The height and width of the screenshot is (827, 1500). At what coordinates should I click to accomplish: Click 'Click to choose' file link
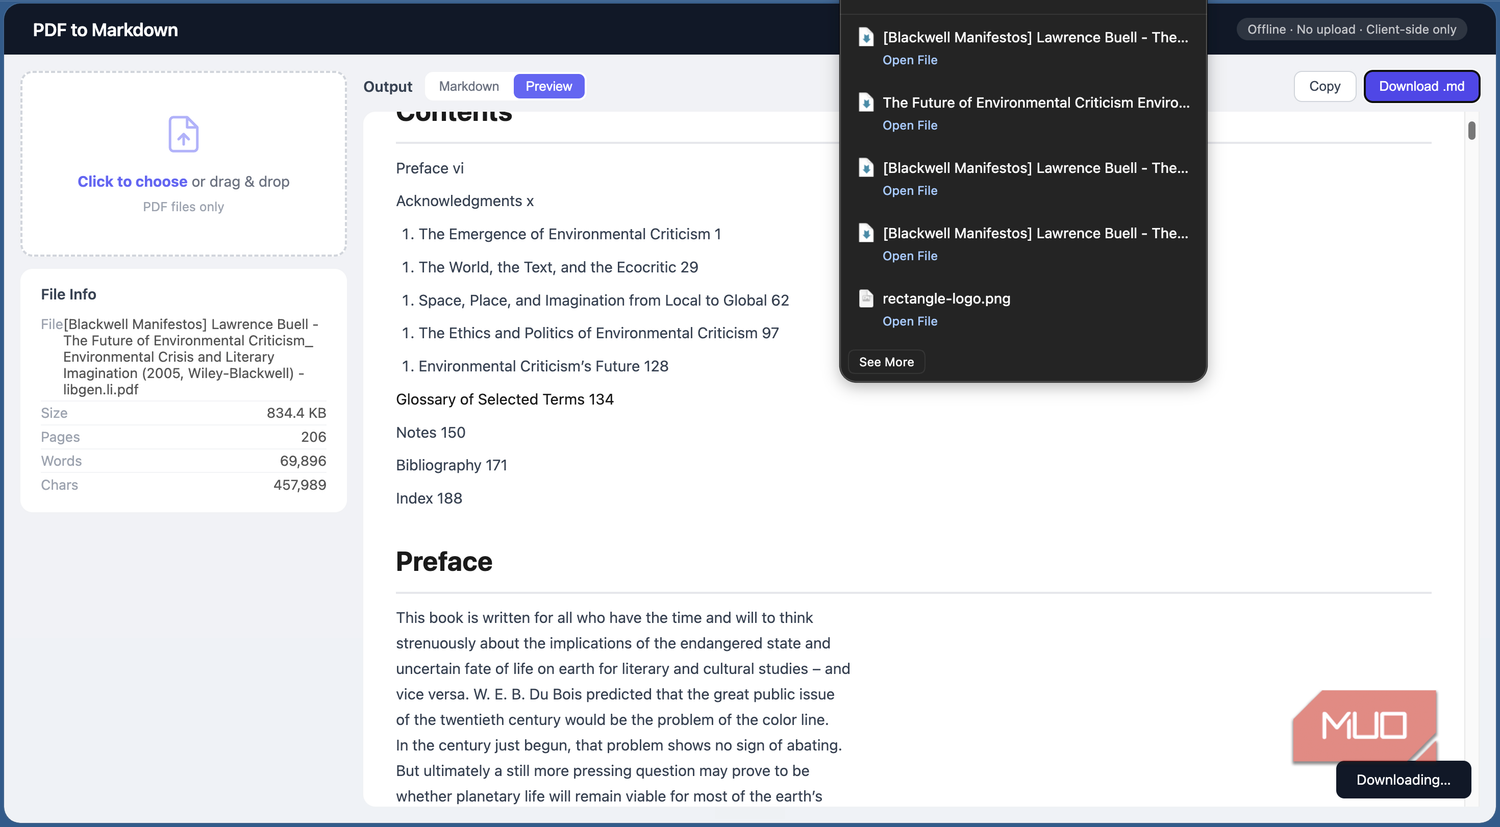(x=132, y=181)
